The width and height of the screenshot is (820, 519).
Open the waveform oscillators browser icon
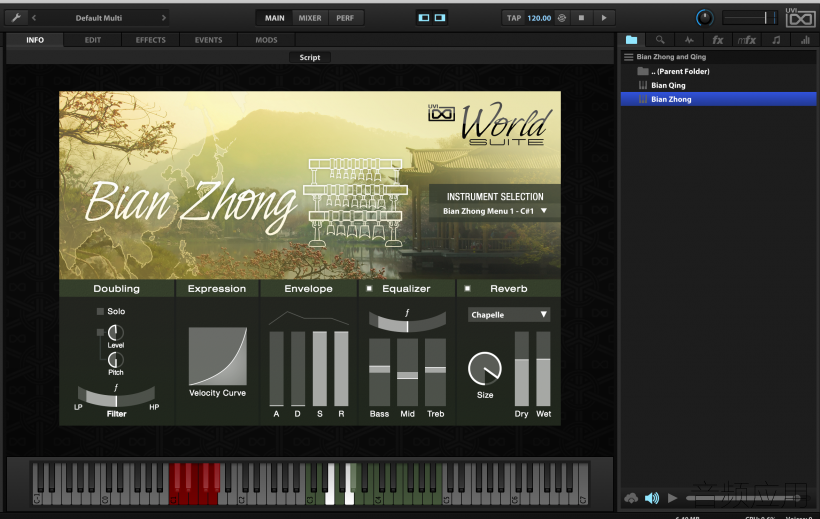click(x=689, y=40)
